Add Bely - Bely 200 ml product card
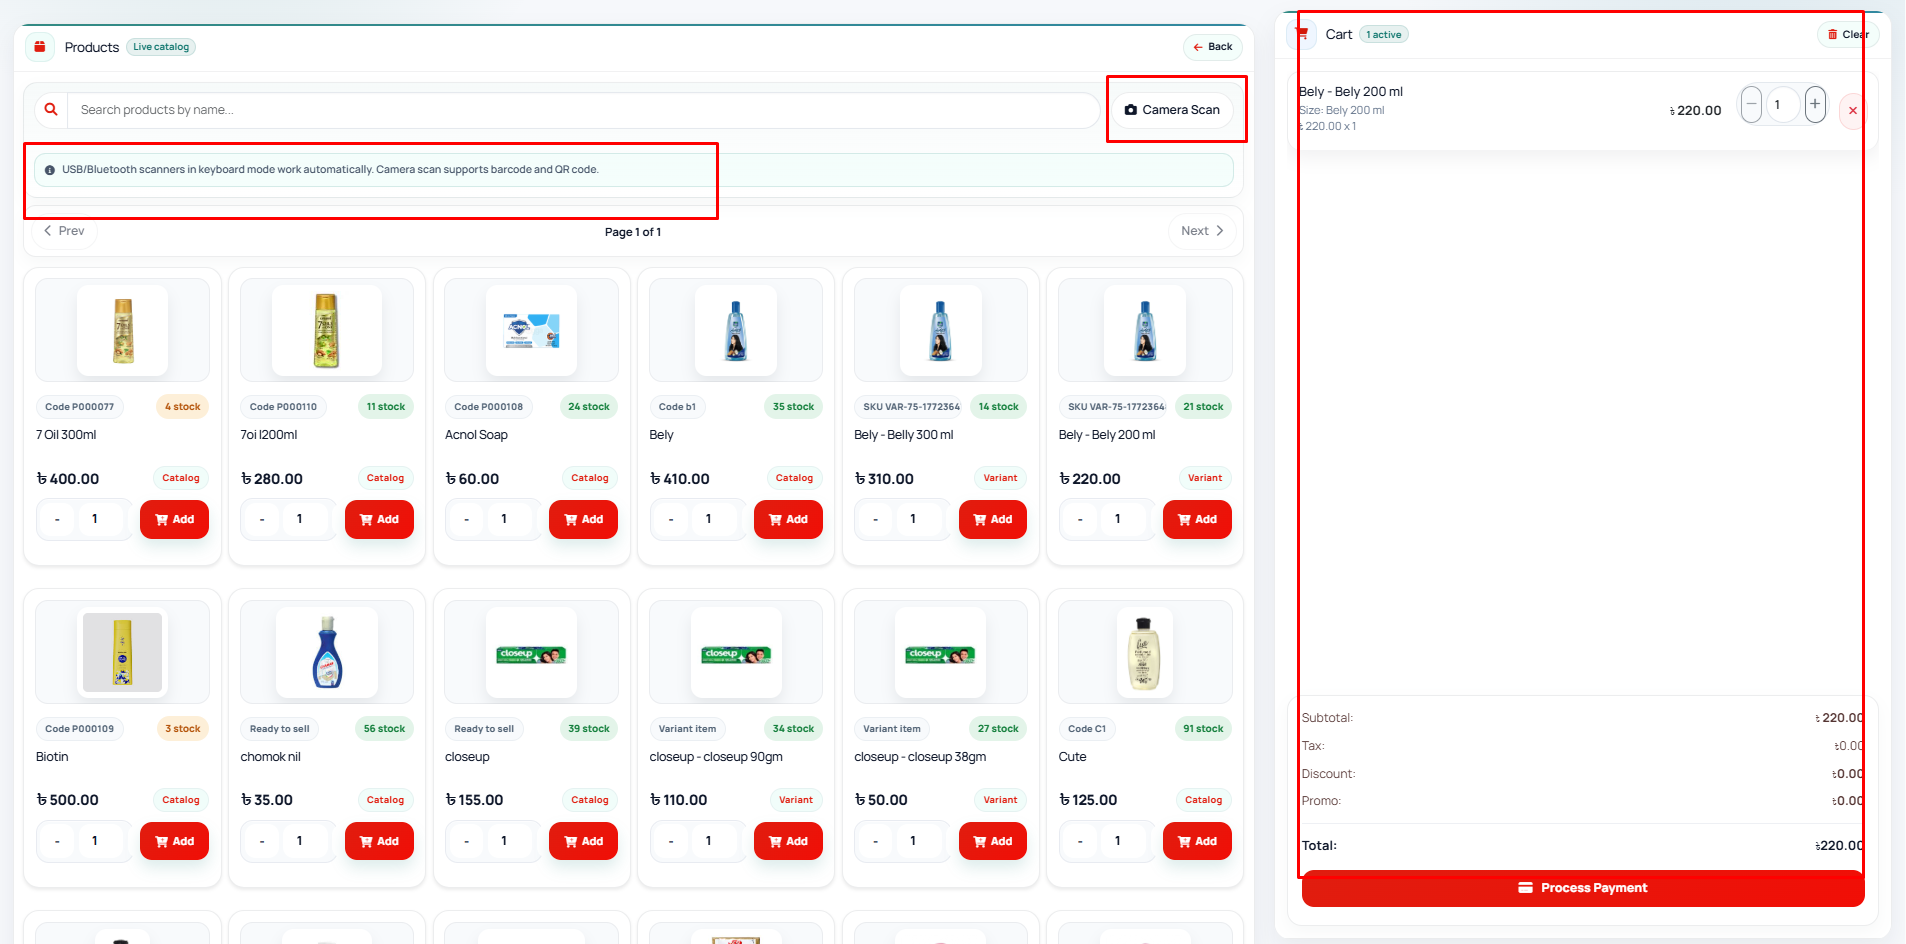The height and width of the screenshot is (944, 1906). [x=1197, y=520]
